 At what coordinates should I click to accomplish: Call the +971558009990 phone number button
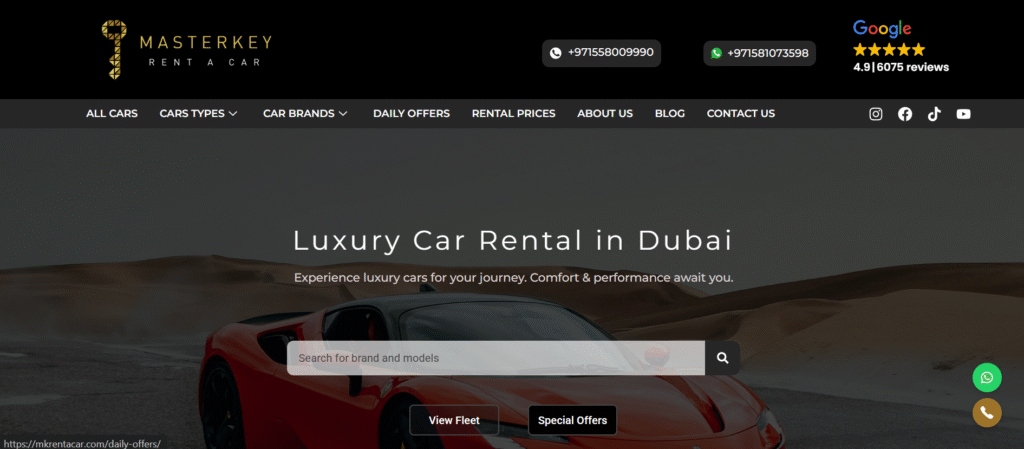(x=601, y=53)
